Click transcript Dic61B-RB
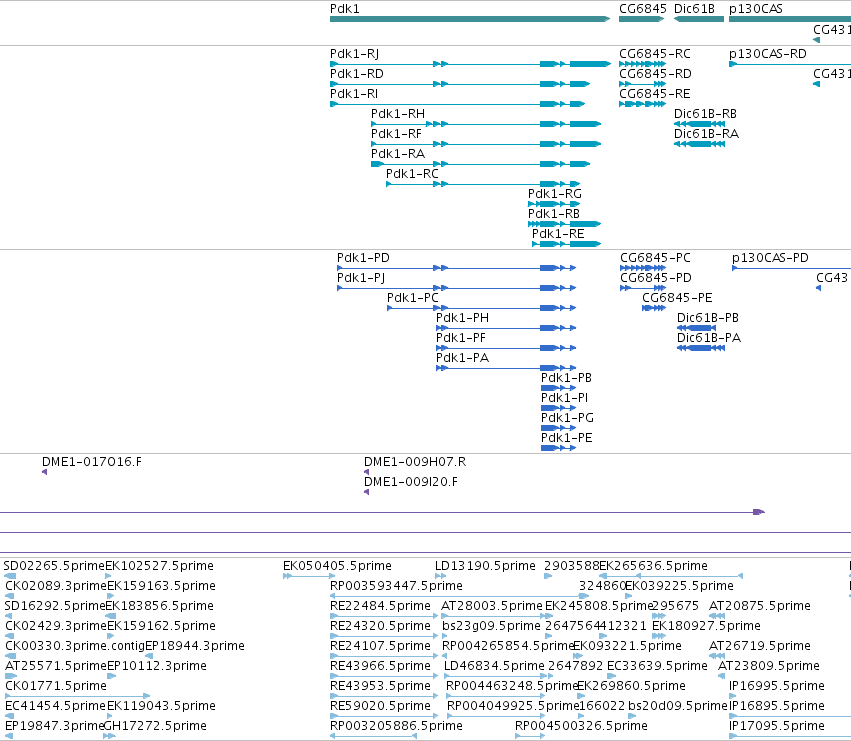The image size is (851, 741). click(x=706, y=114)
